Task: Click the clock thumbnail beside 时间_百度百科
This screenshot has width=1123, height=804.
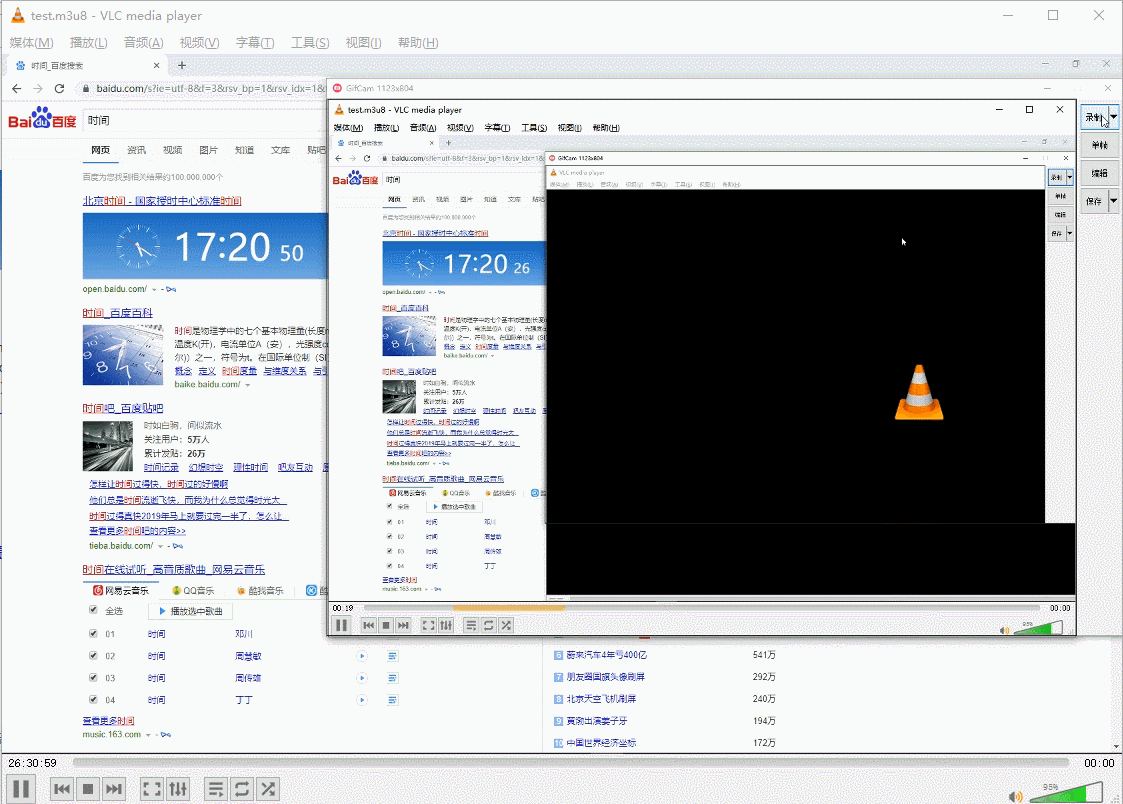Action: (x=123, y=355)
